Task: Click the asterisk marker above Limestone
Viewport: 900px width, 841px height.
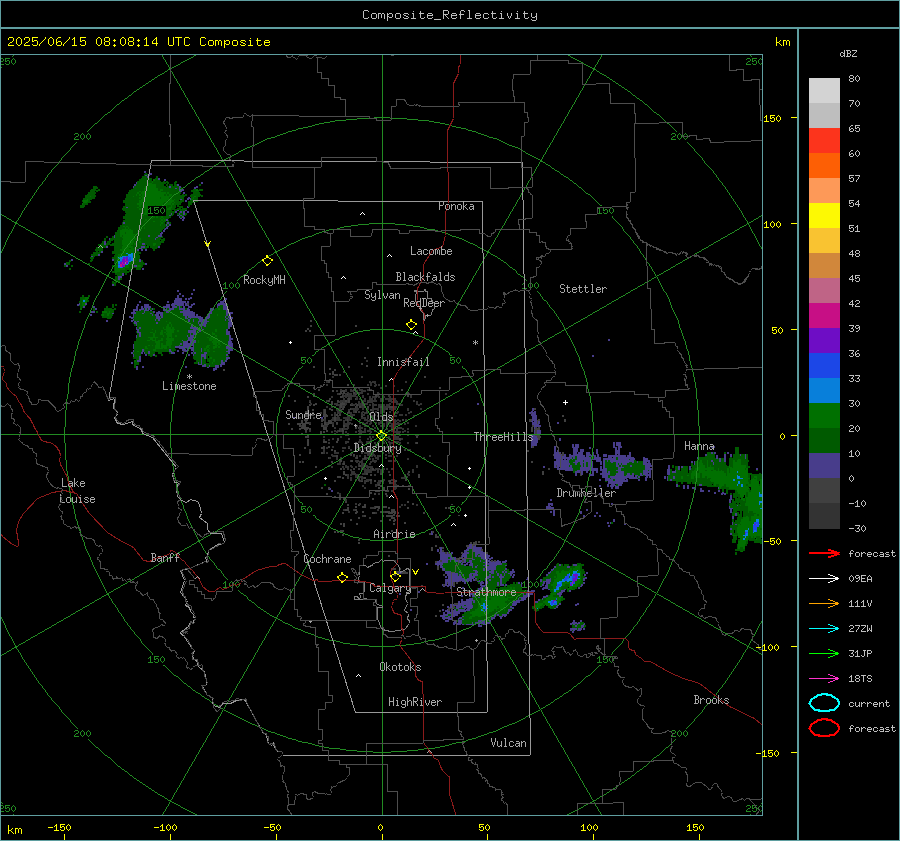Action: pyautogui.click(x=189, y=377)
